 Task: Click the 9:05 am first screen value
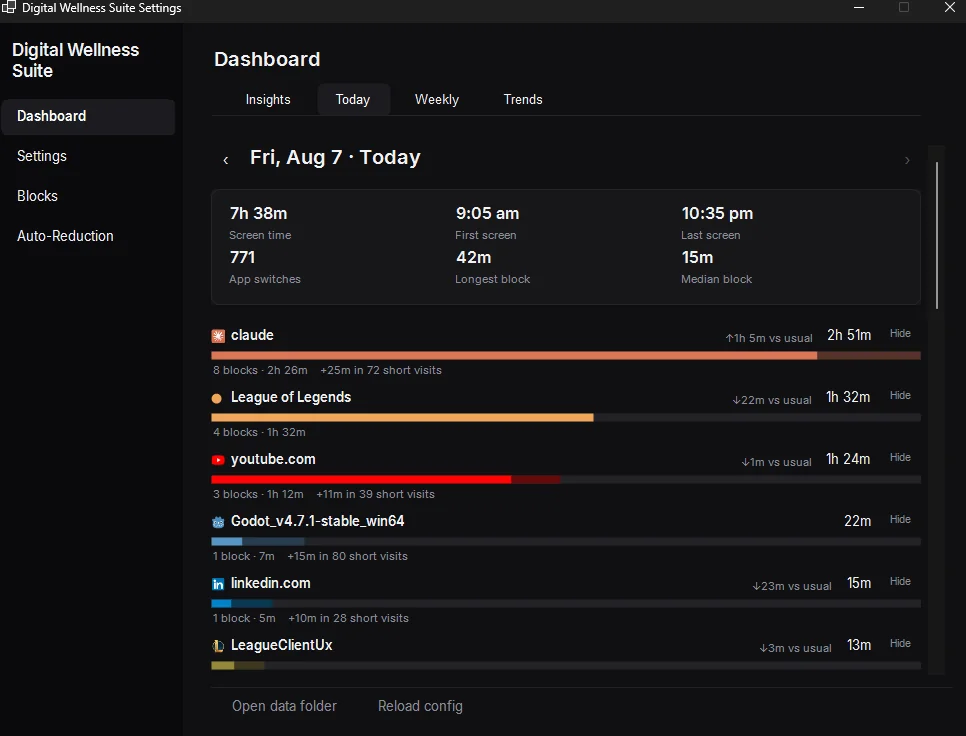(487, 214)
